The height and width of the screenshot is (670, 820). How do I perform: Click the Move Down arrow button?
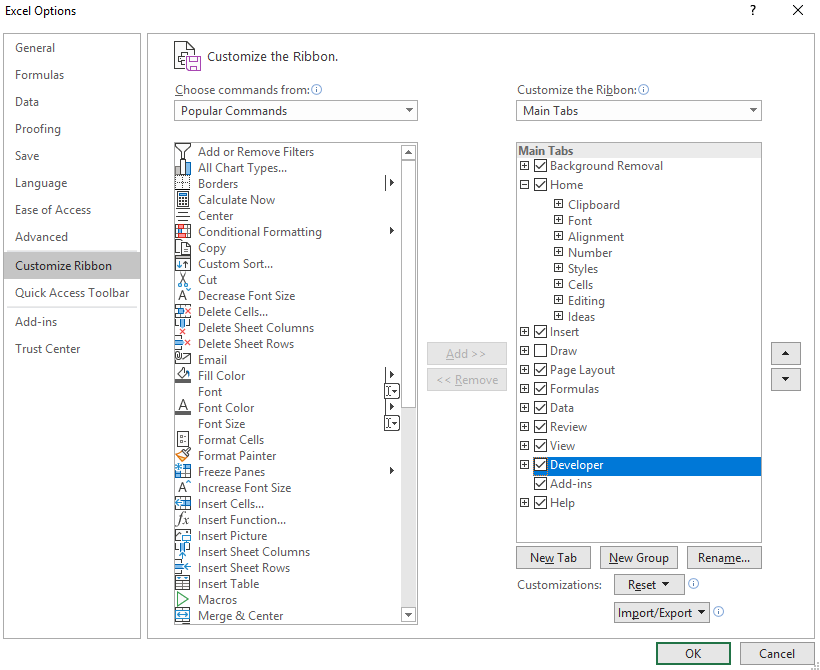tap(785, 379)
